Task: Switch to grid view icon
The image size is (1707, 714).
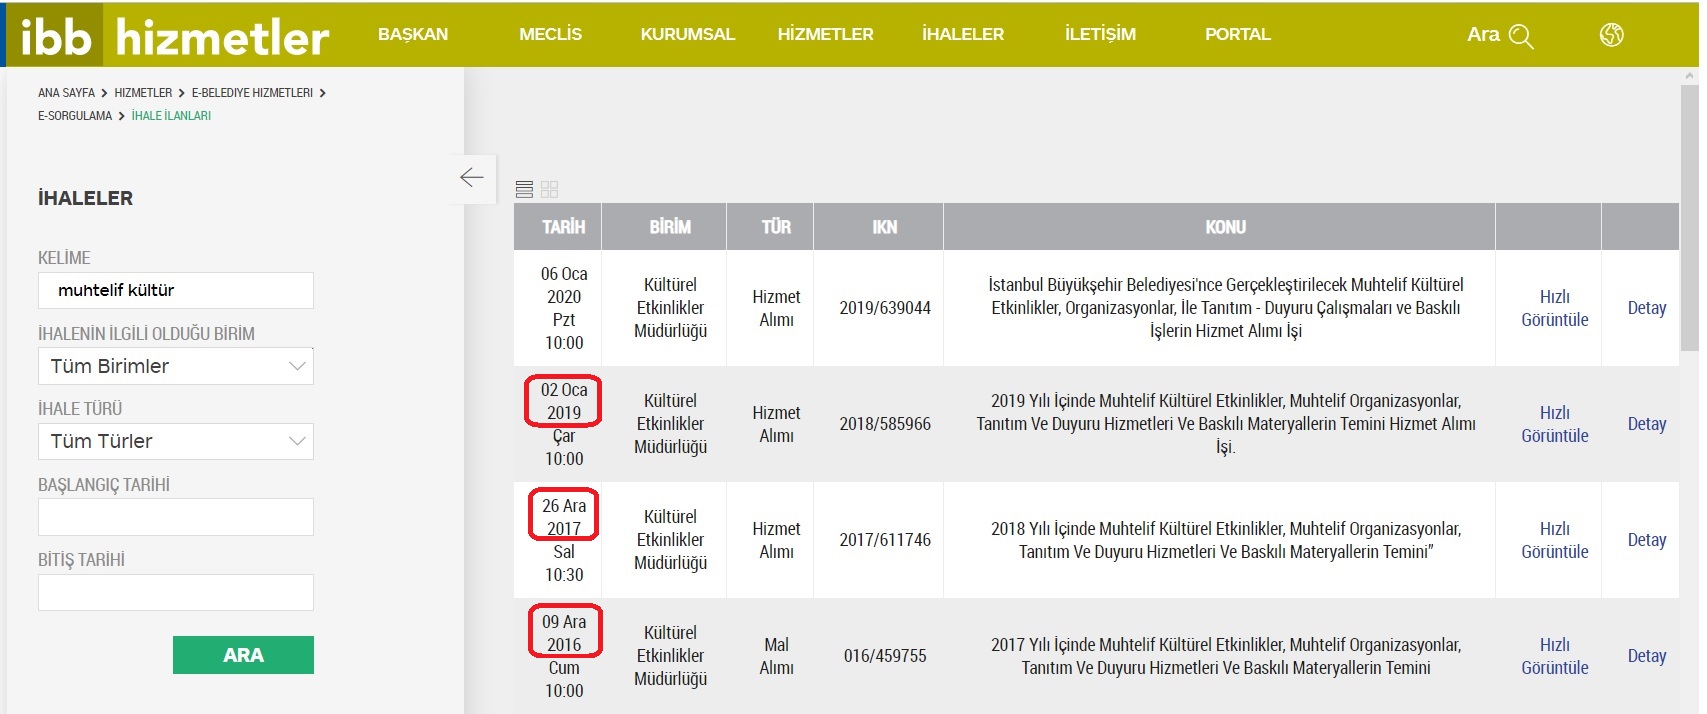Action: coord(549,189)
